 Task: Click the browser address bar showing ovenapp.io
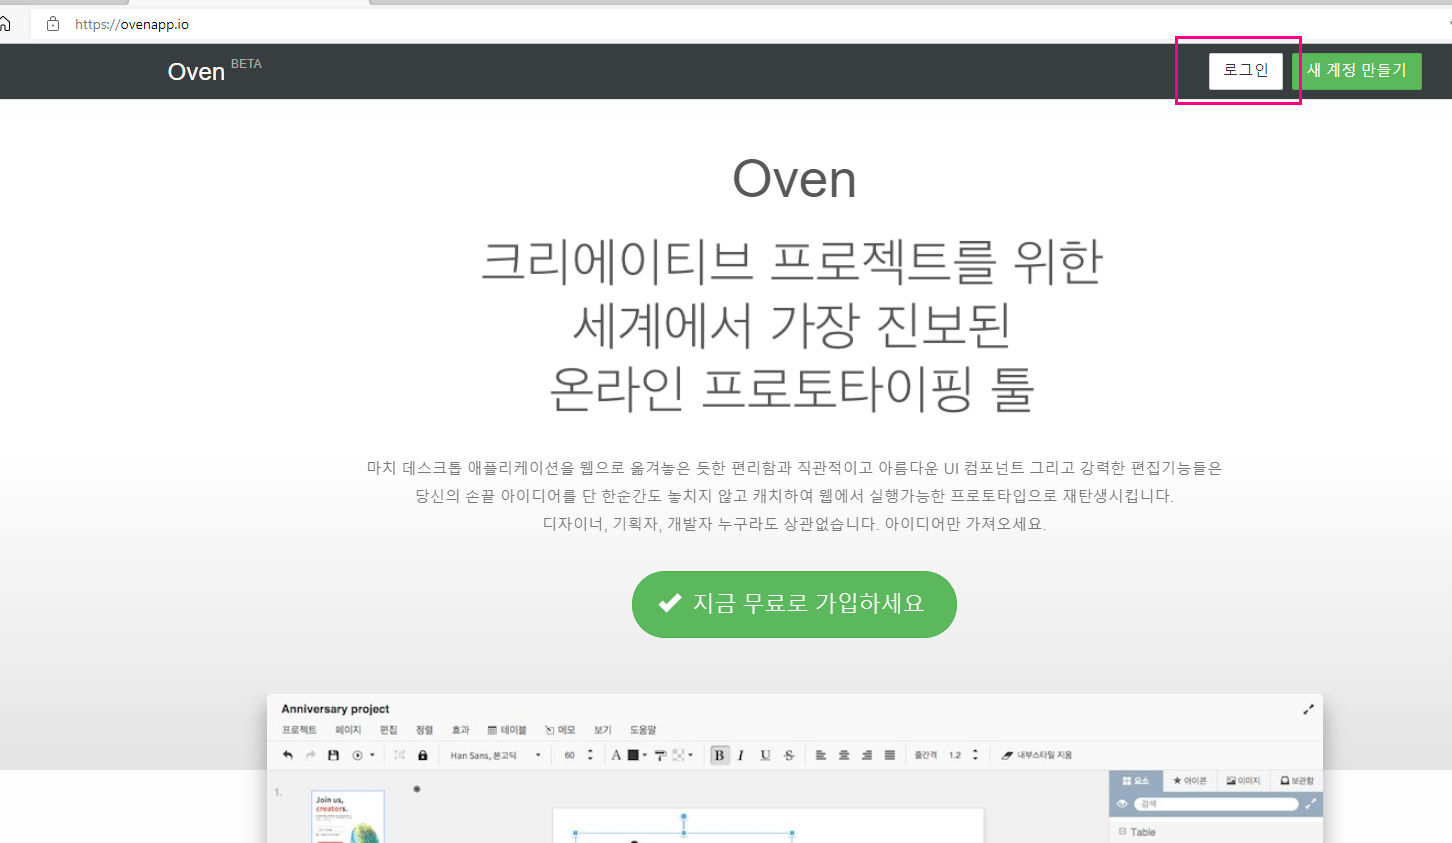pyautogui.click(x=740, y=24)
